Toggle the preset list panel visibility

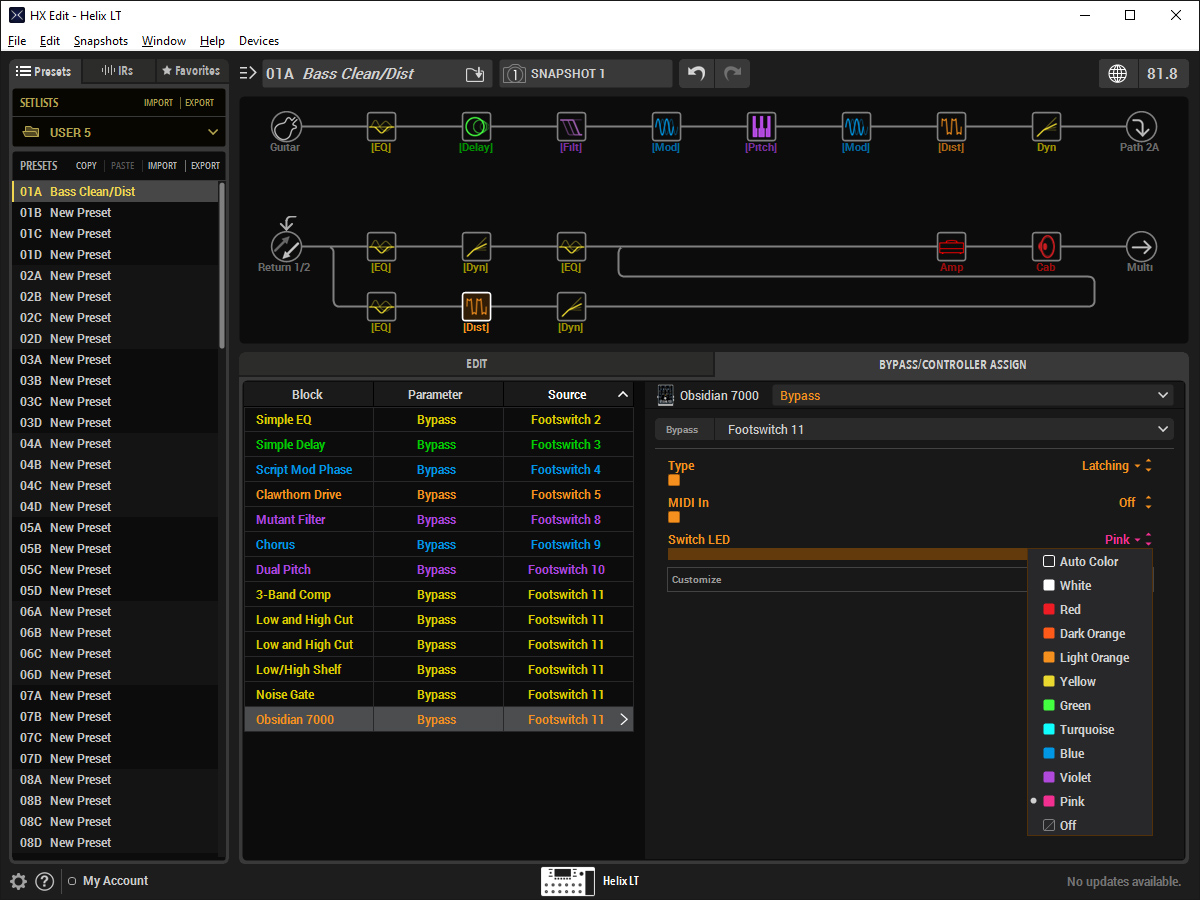[x=249, y=73]
